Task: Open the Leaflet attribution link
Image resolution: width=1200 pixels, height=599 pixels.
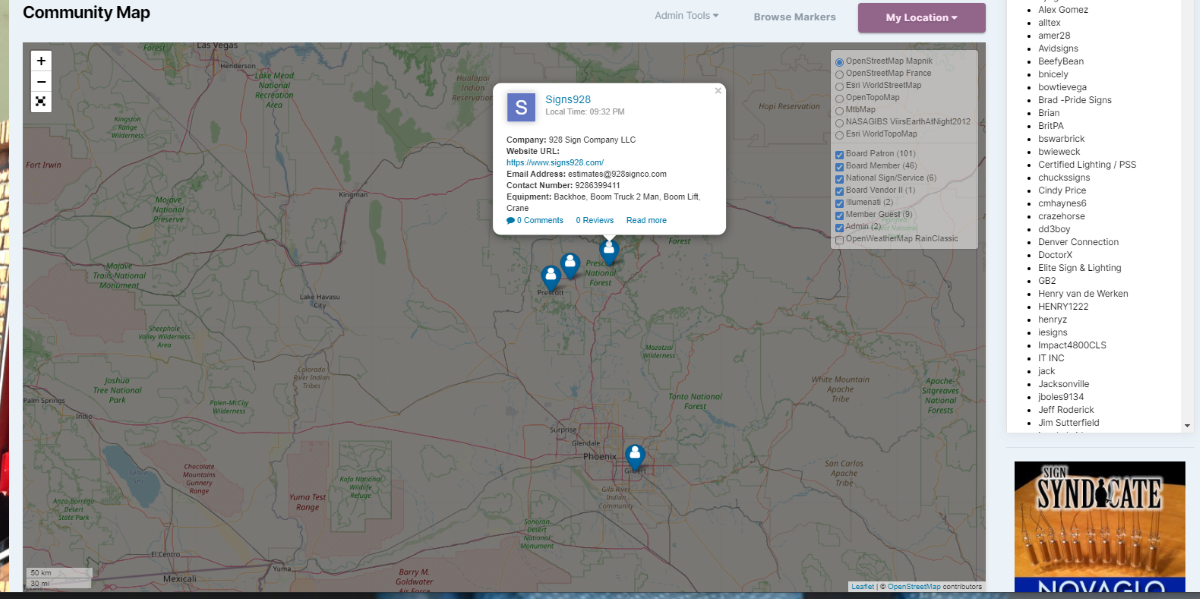Action: [x=862, y=586]
